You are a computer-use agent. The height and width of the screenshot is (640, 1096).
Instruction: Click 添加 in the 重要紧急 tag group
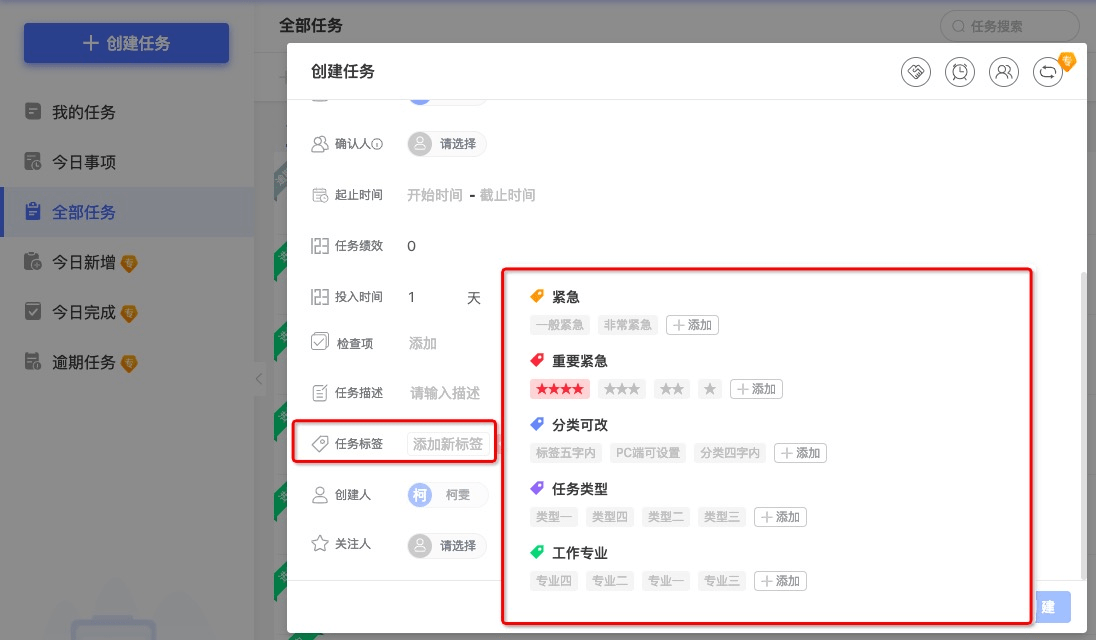(x=756, y=389)
